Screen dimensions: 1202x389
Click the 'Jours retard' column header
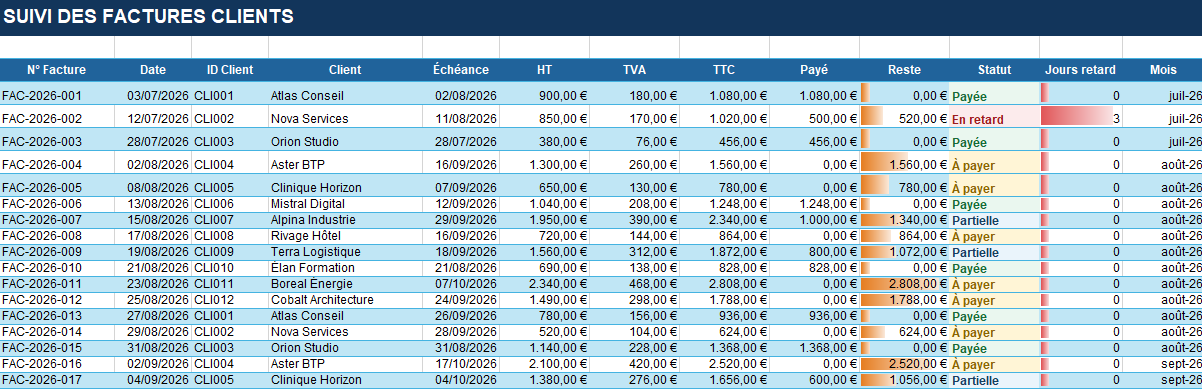tap(1081, 70)
